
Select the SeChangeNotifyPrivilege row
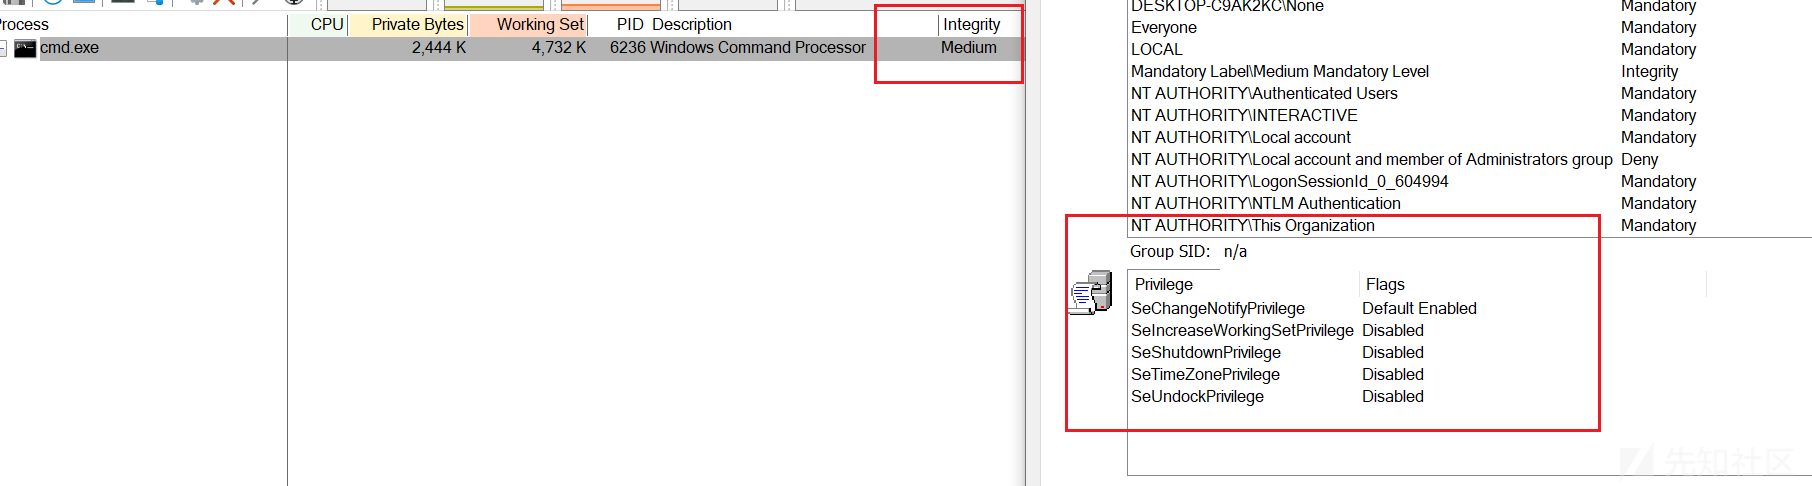(1304, 308)
